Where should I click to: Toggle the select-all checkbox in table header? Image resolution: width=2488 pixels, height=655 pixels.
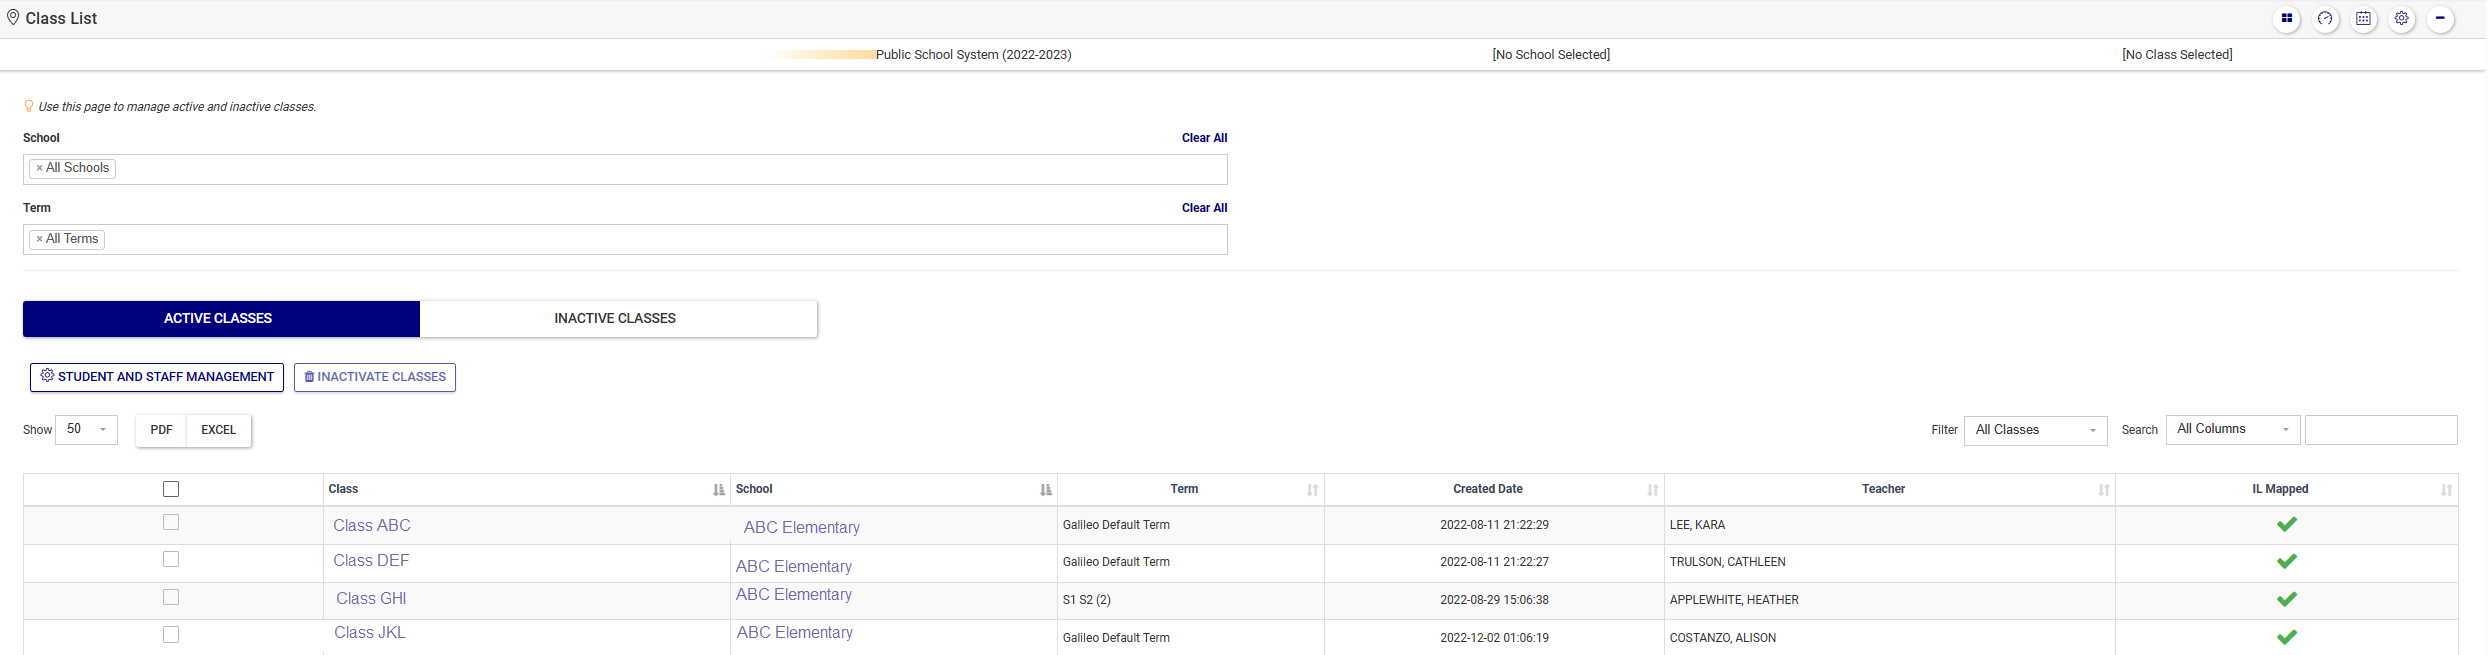coord(171,490)
